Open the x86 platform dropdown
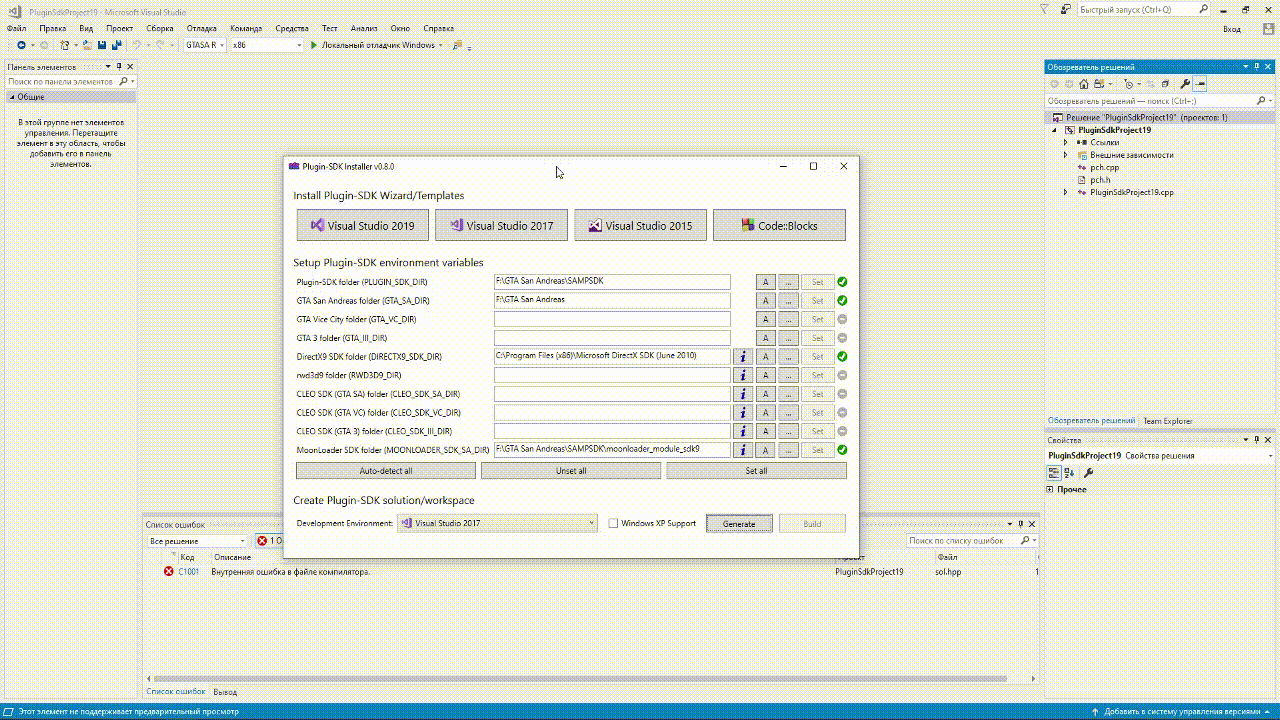Screen dimensions: 1280x720 point(267,45)
